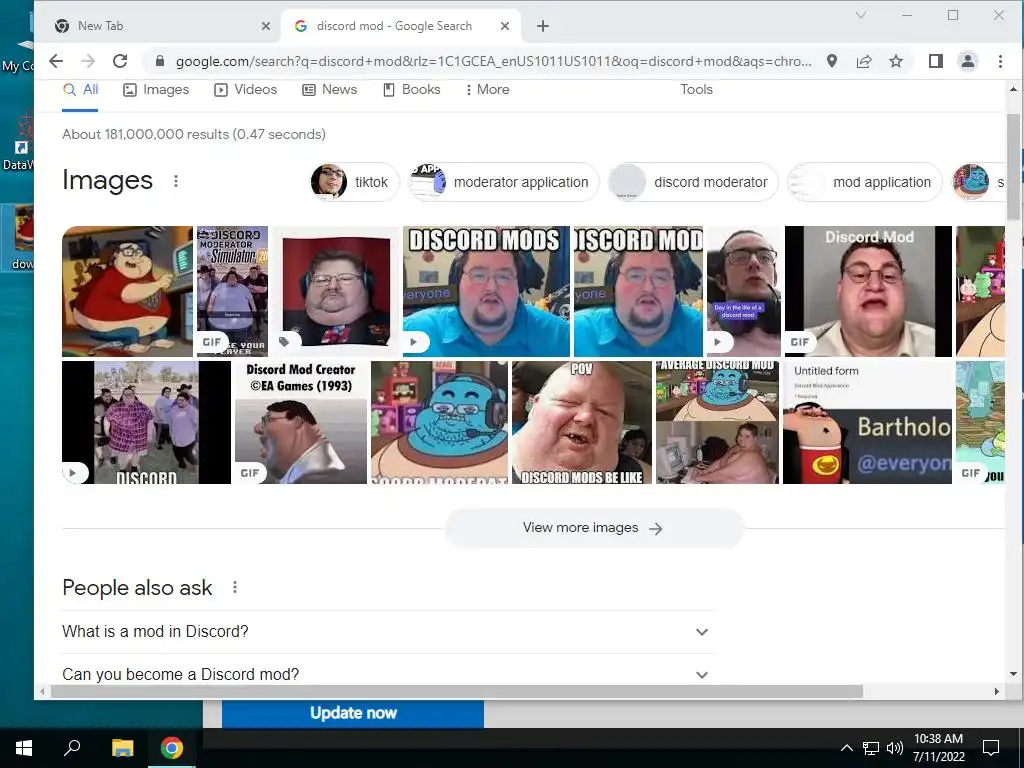1024x768 pixels.
Task: Open the DISCORD MODS BE LIKE thumbnail
Action: (x=581, y=423)
